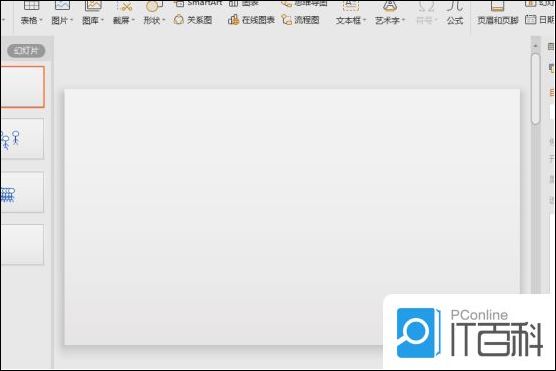556x371 pixels.
Task: Open the 图库 dropdown label
Action: coord(93,21)
